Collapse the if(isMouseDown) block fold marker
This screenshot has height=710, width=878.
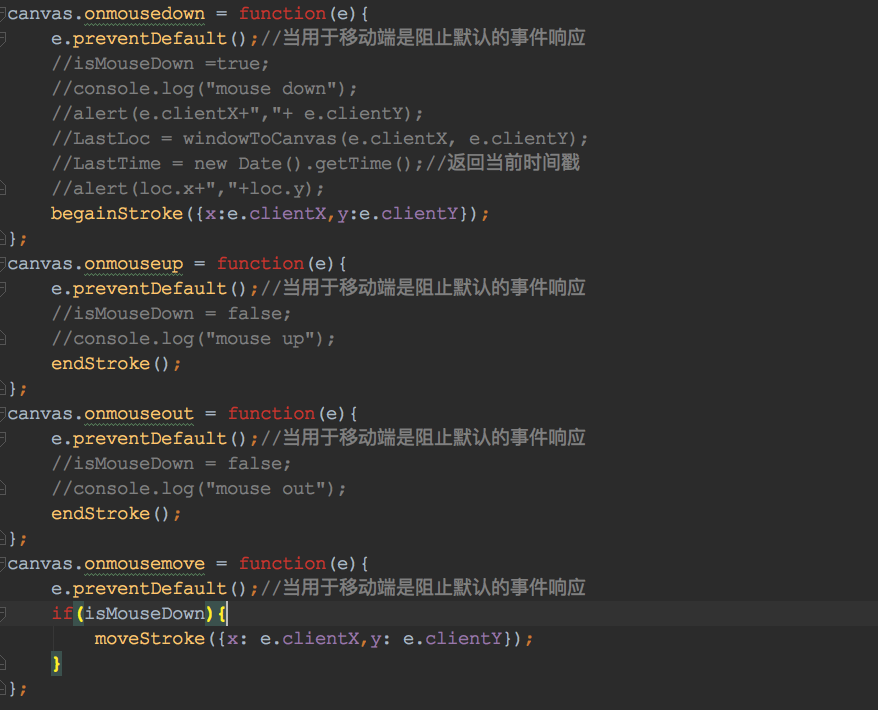(2, 614)
